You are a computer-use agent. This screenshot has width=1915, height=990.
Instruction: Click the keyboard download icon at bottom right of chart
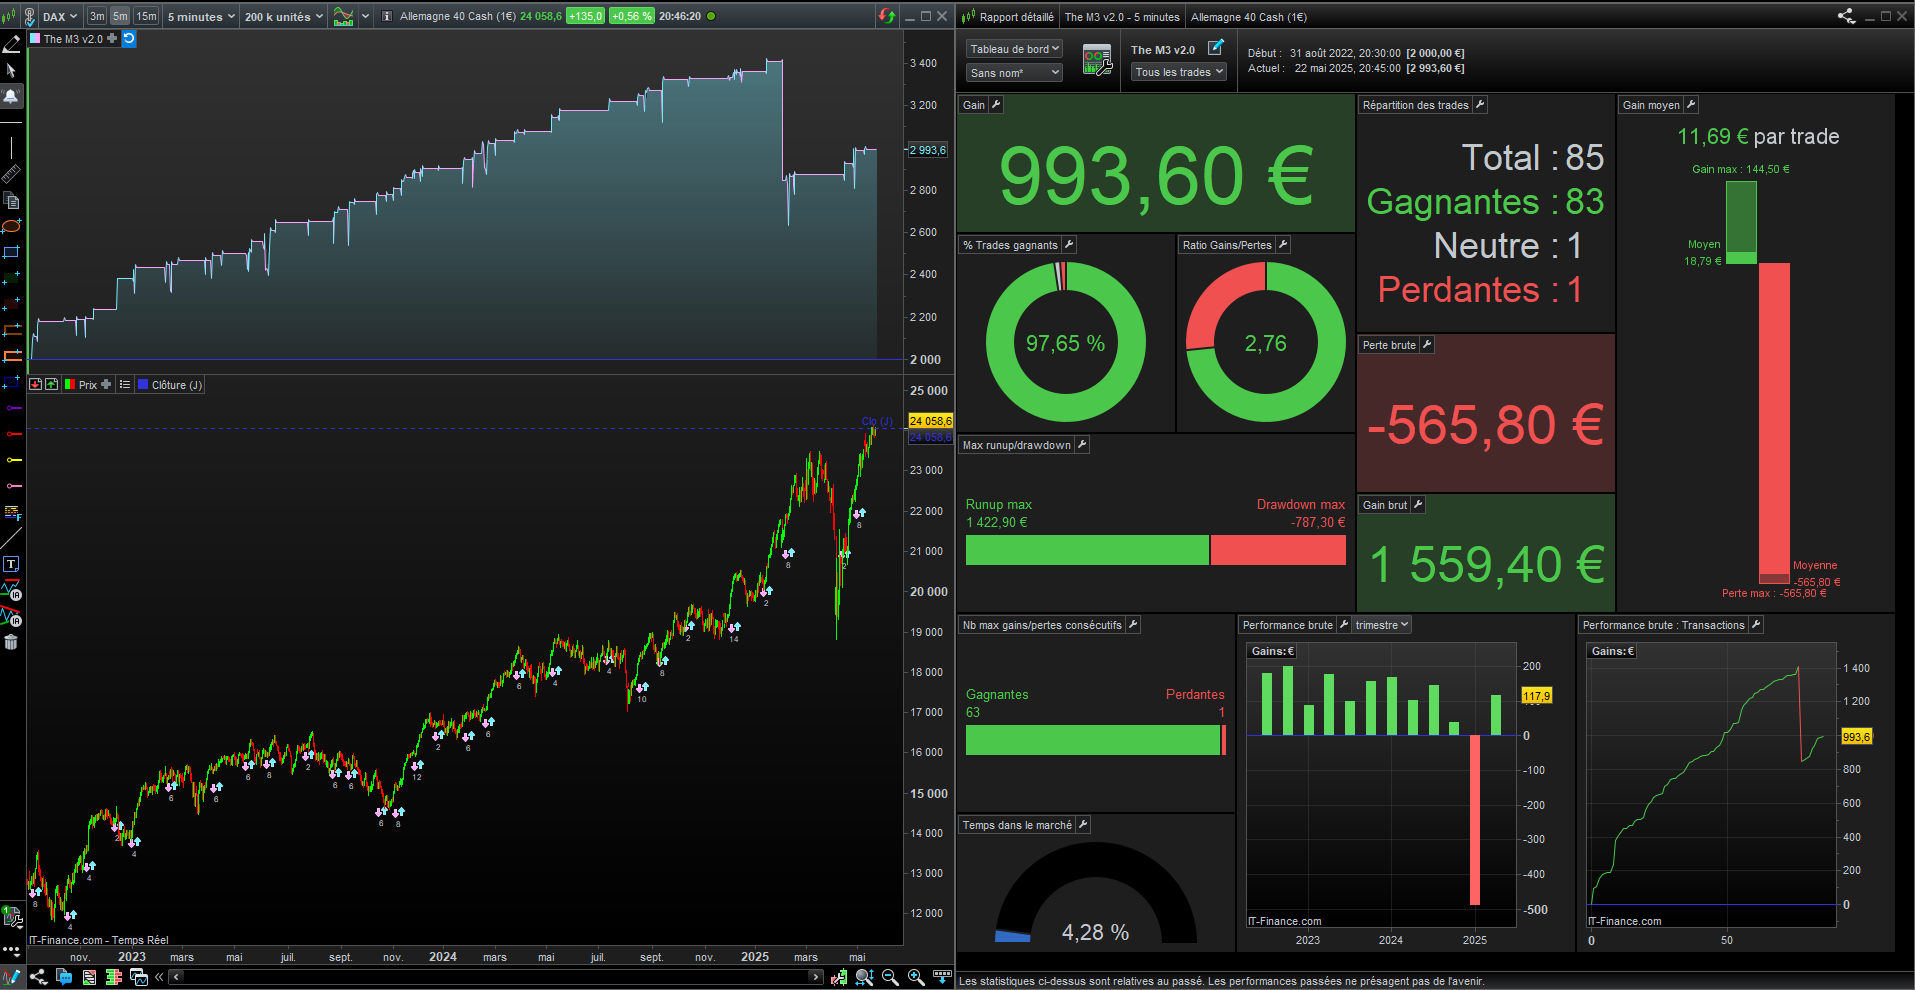pos(941,976)
